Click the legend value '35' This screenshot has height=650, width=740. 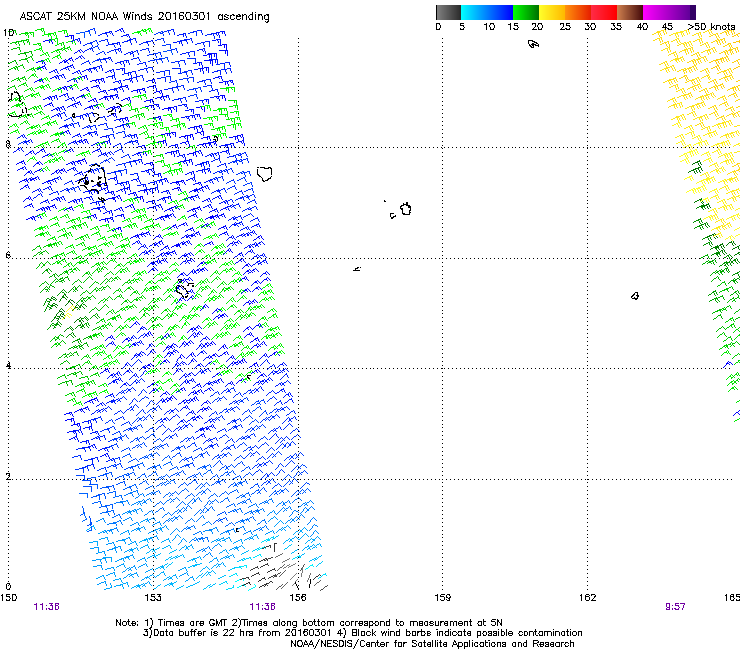pos(616,27)
